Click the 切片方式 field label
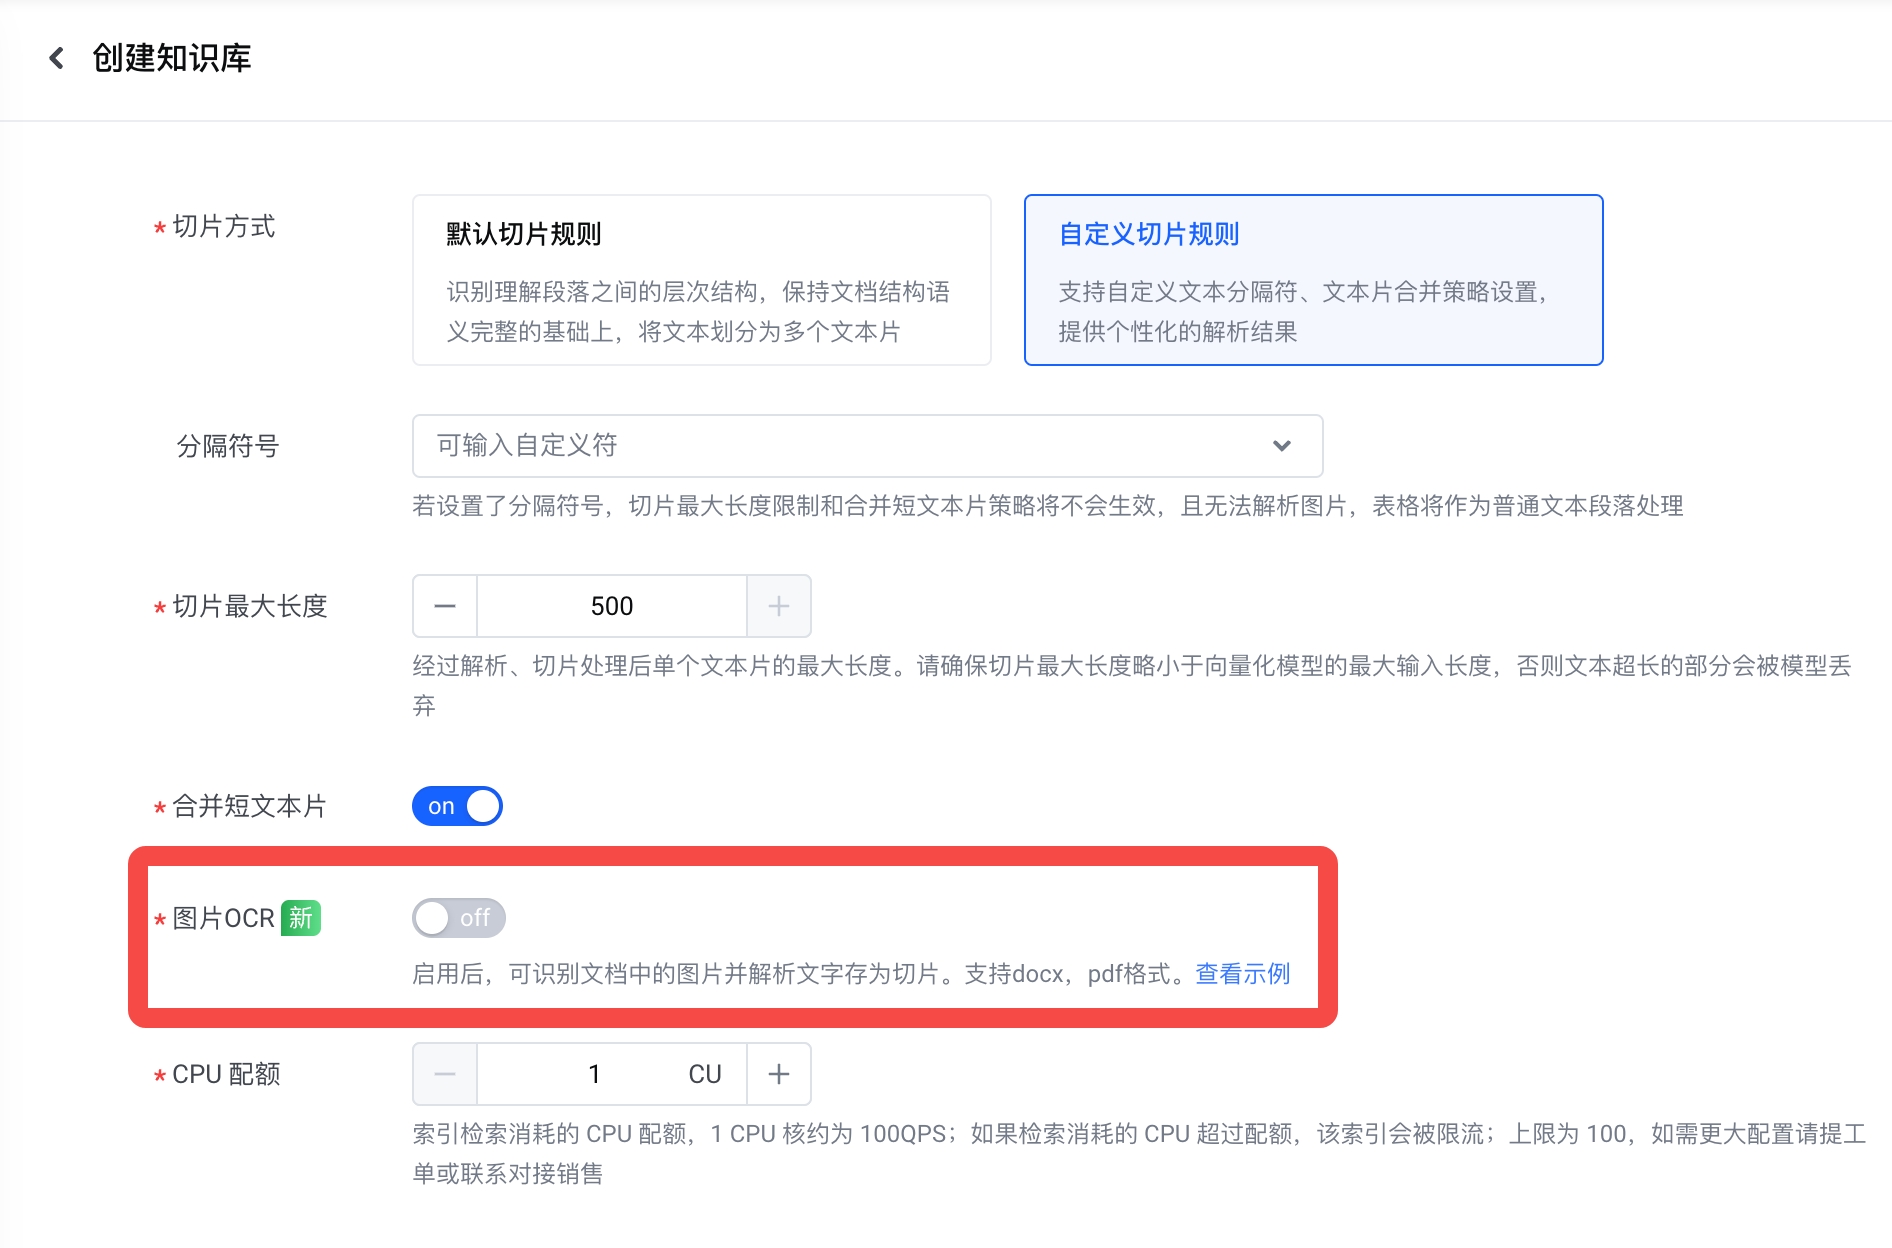This screenshot has width=1892, height=1248. pos(223,227)
